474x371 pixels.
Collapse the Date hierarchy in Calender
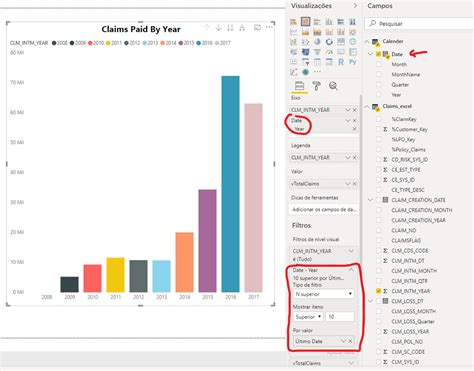pyautogui.click(x=370, y=54)
